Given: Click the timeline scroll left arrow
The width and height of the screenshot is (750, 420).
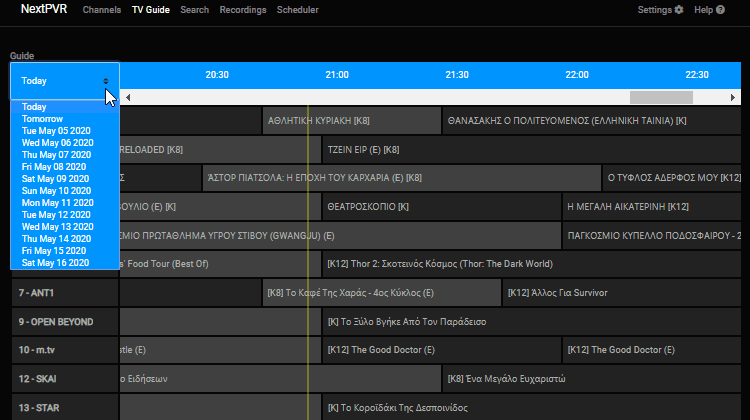Looking at the screenshot, I should pyautogui.click(x=127, y=97).
